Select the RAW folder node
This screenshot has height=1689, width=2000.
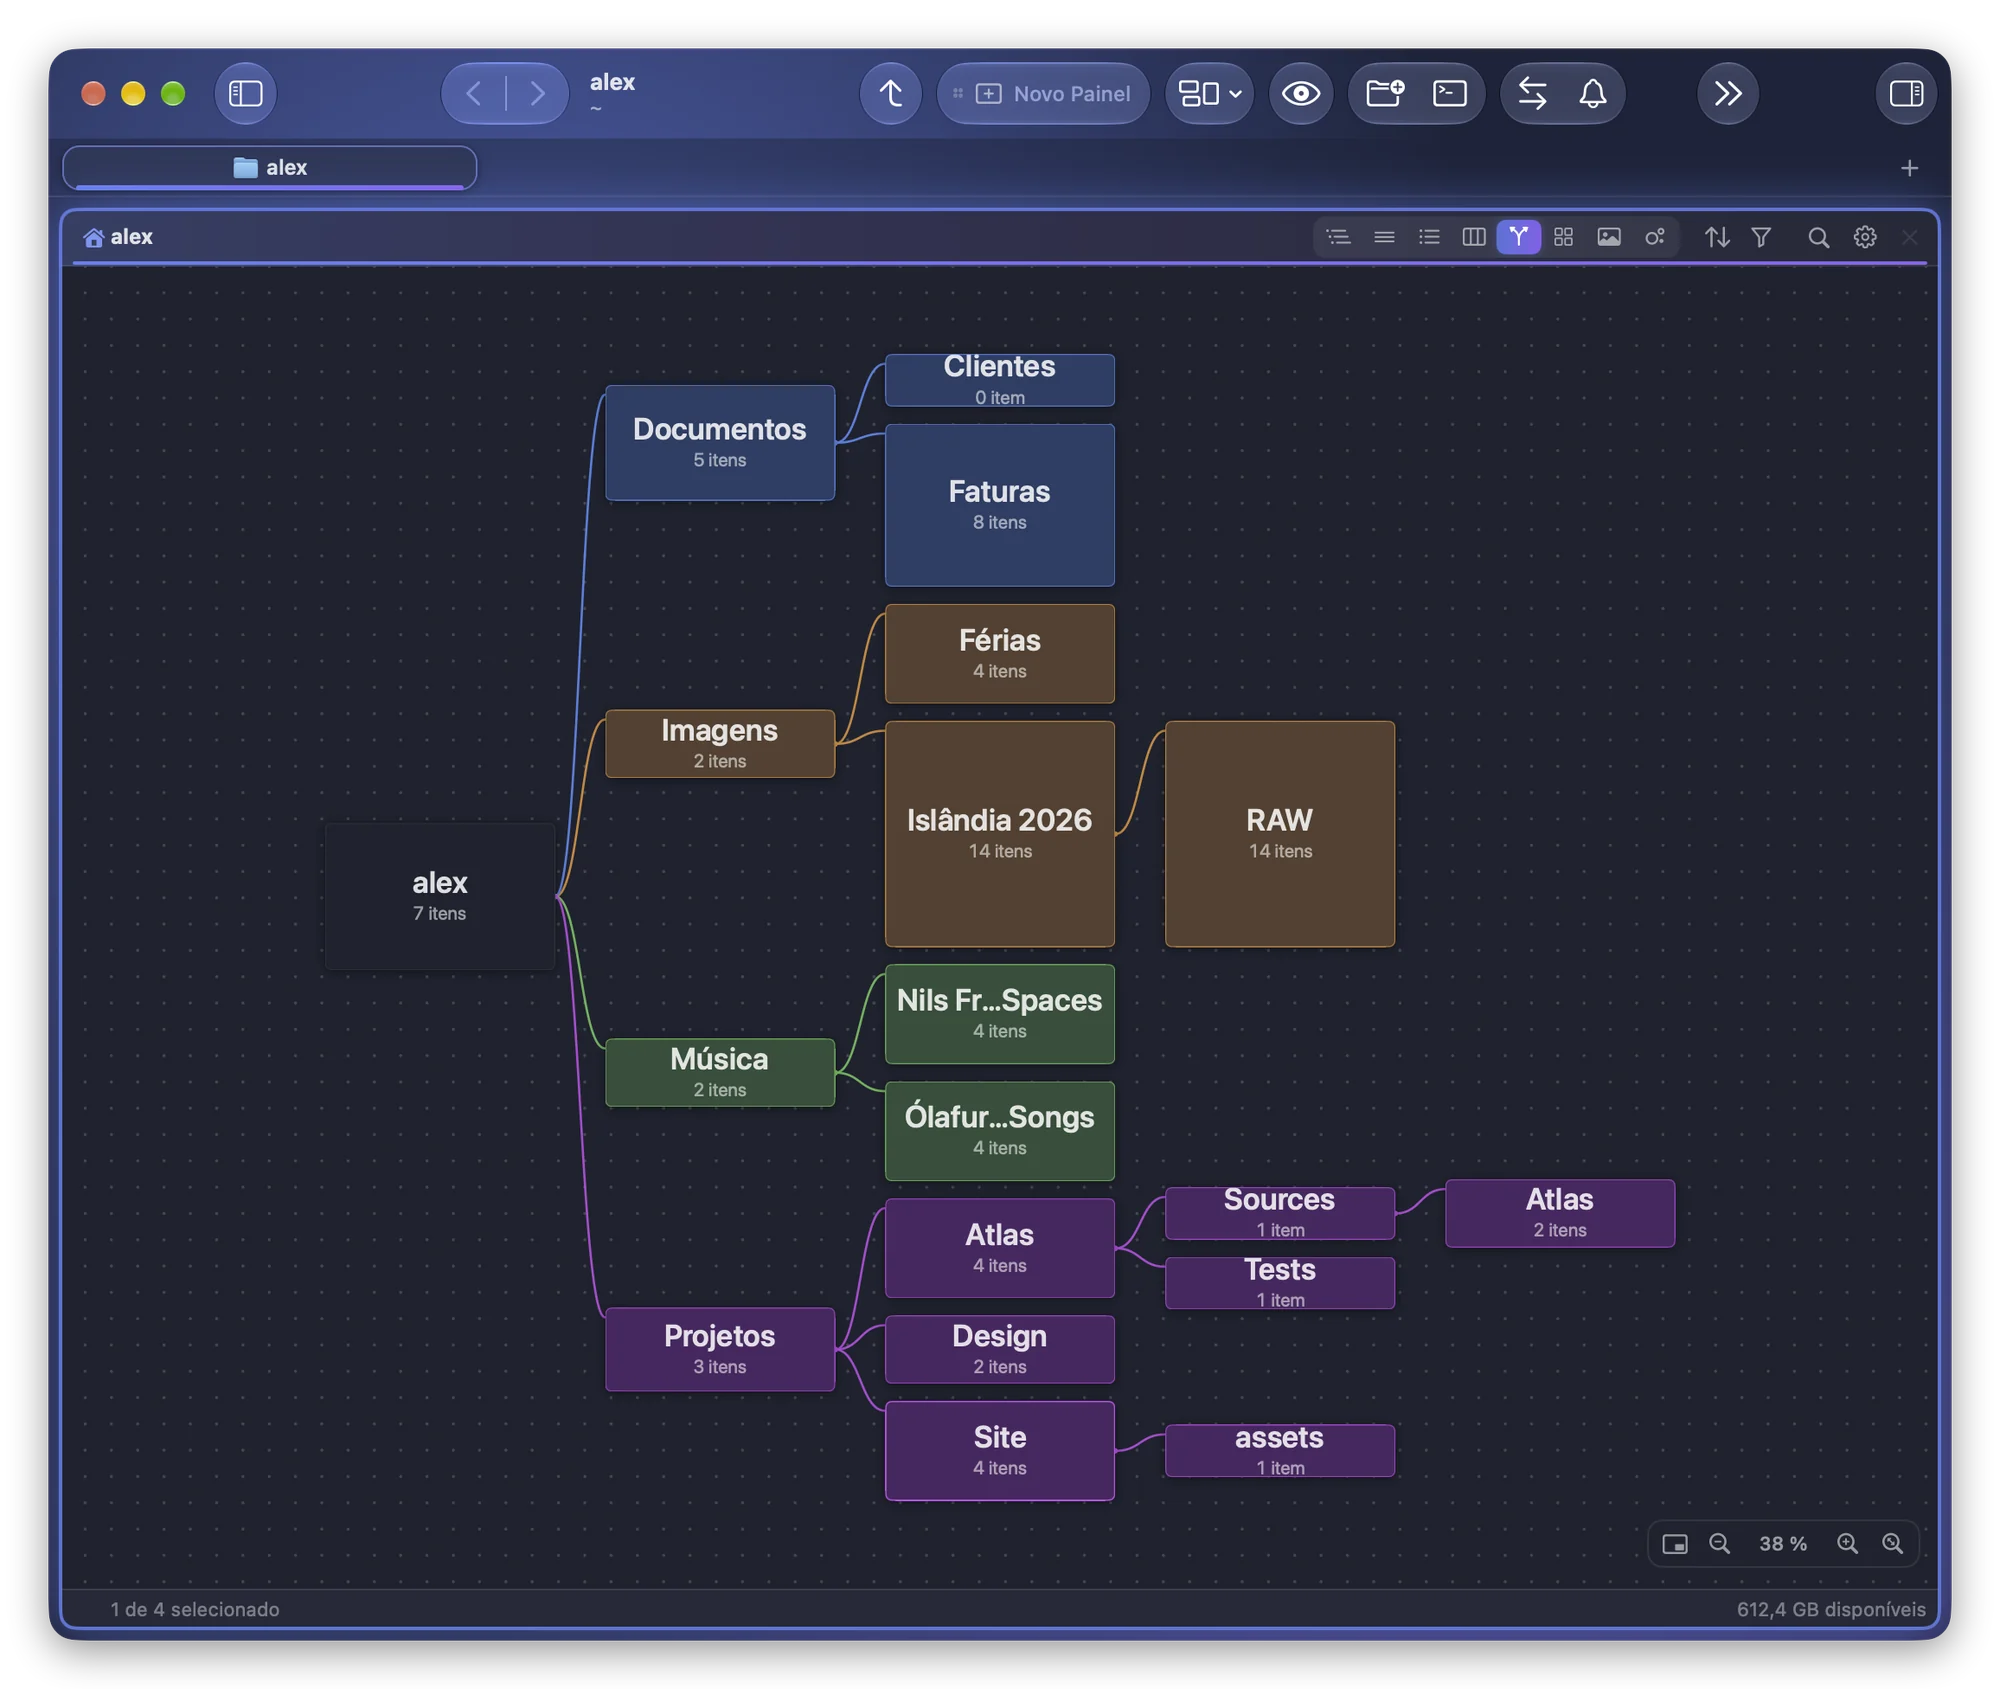point(1280,834)
